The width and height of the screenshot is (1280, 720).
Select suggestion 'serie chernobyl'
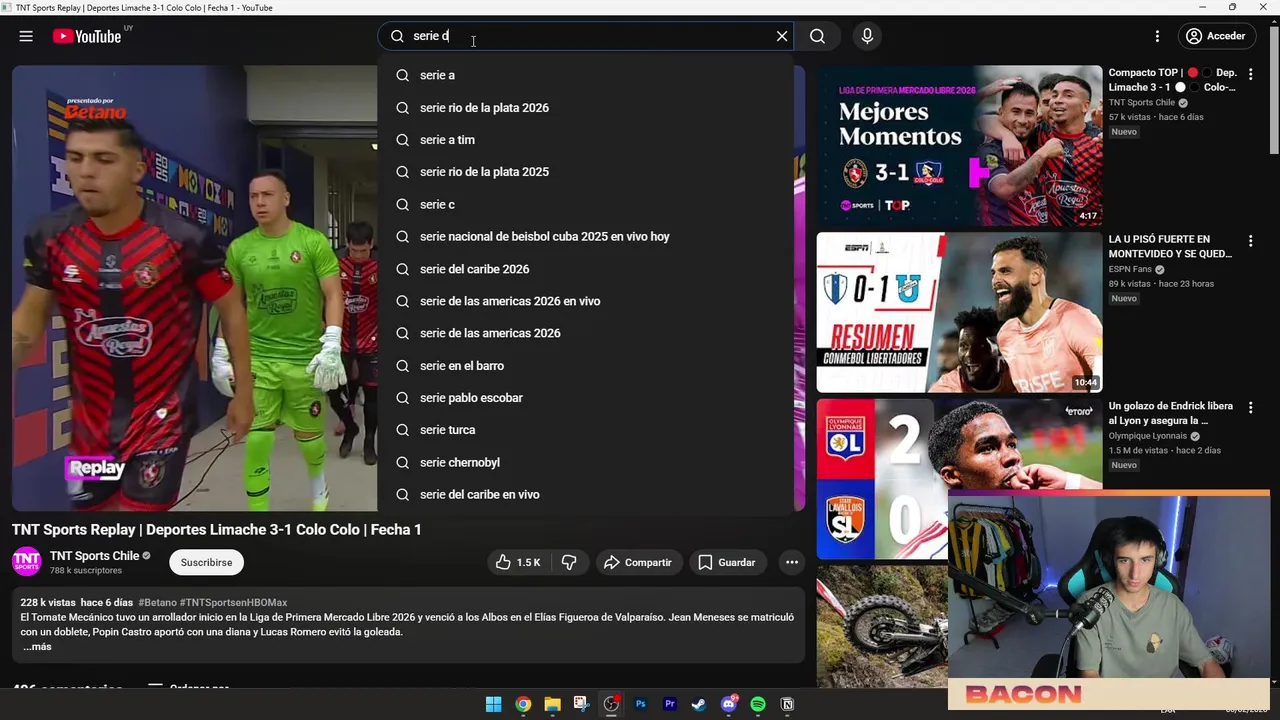pos(585,462)
